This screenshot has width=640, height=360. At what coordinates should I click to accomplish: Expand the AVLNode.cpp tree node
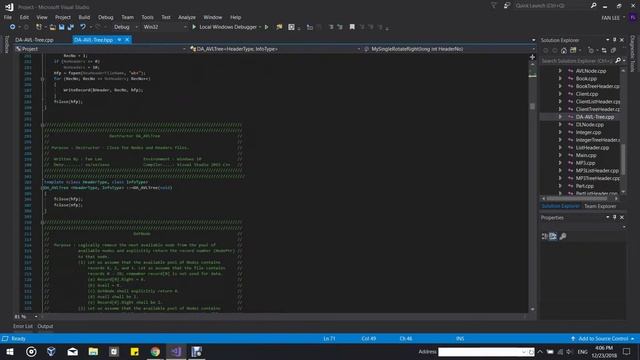(560, 71)
